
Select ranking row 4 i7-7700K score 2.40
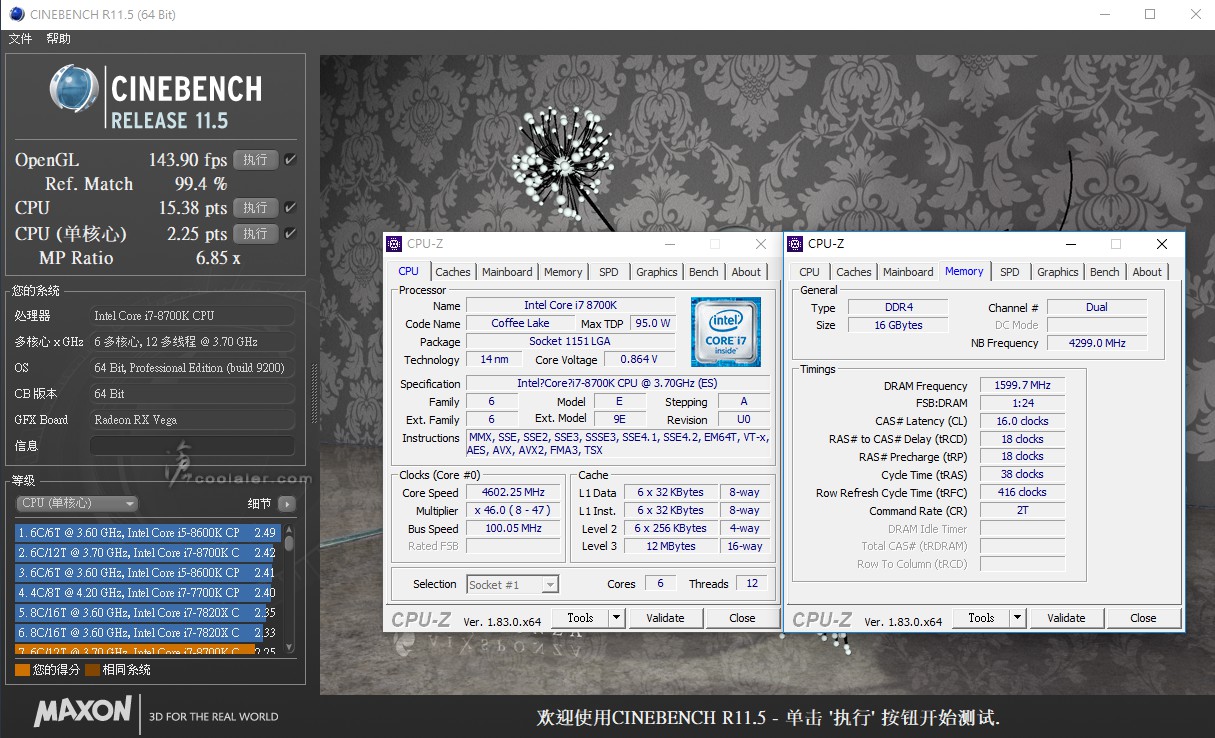coord(148,593)
